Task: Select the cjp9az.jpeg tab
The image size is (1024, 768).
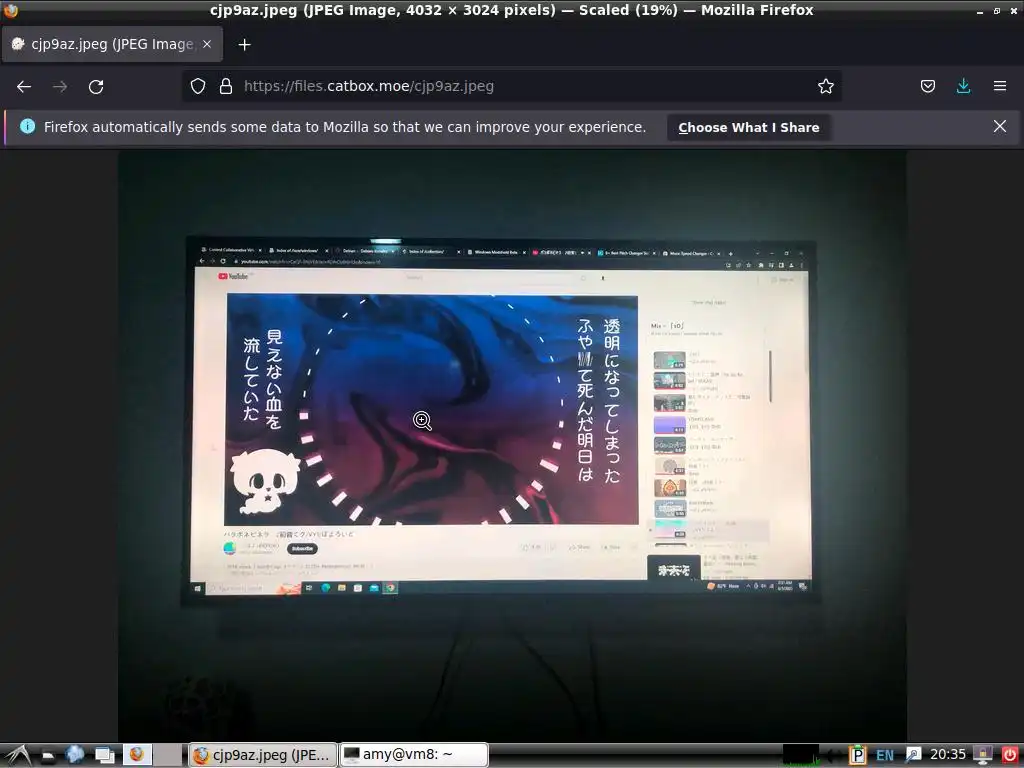Action: [x=112, y=44]
